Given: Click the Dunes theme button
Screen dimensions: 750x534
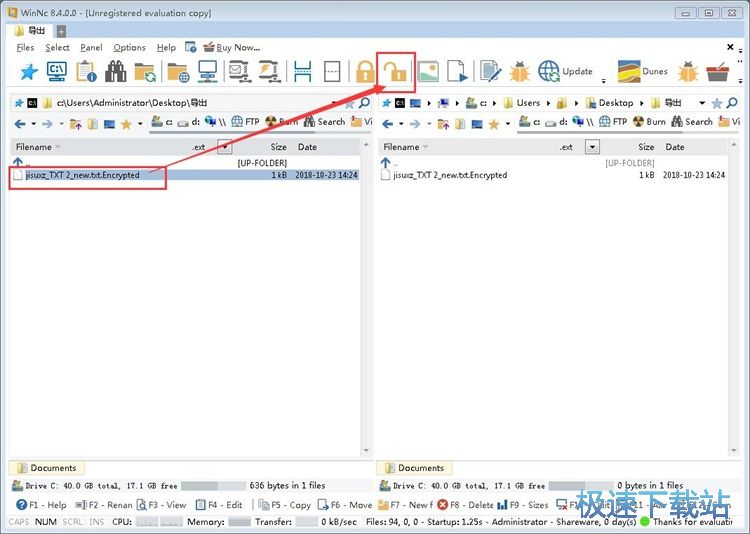Looking at the screenshot, I should click(642, 71).
